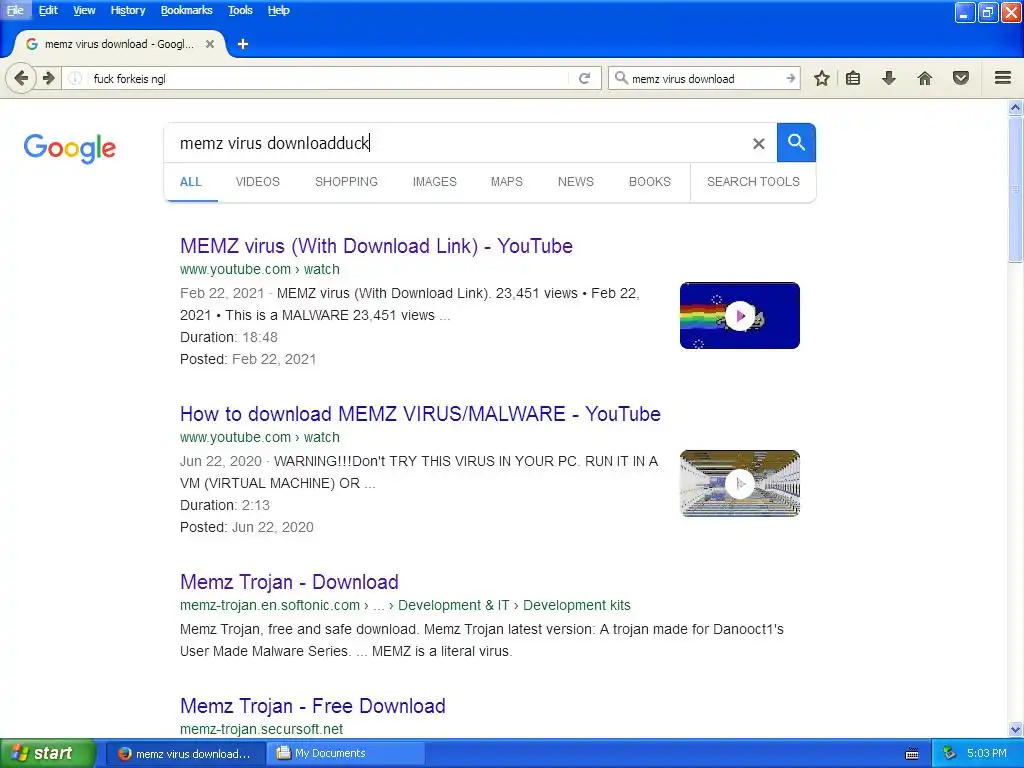Click Duration: 18:48 text
This screenshot has height=768, width=1024.
click(229, 338)
